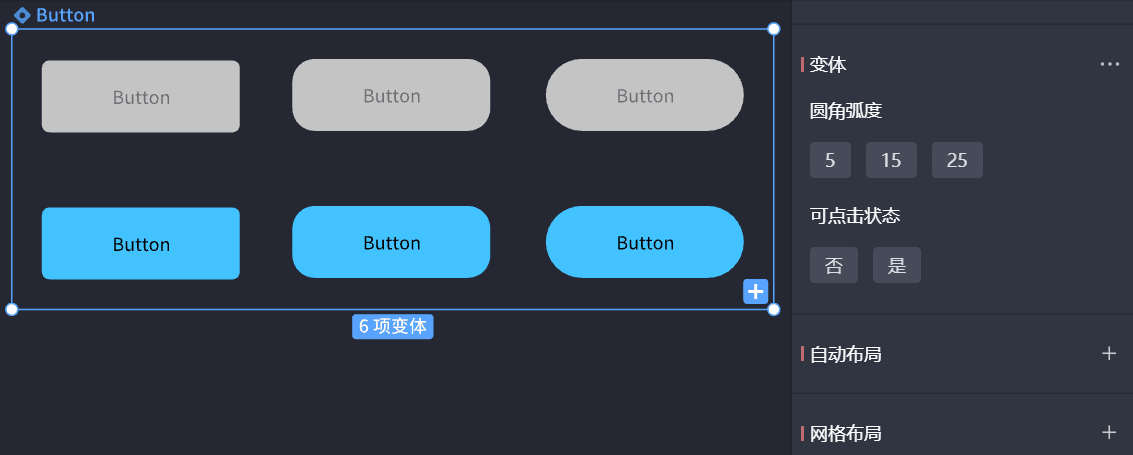
Task: Click the 圆角弧度 property name
Action: (846, 111)
